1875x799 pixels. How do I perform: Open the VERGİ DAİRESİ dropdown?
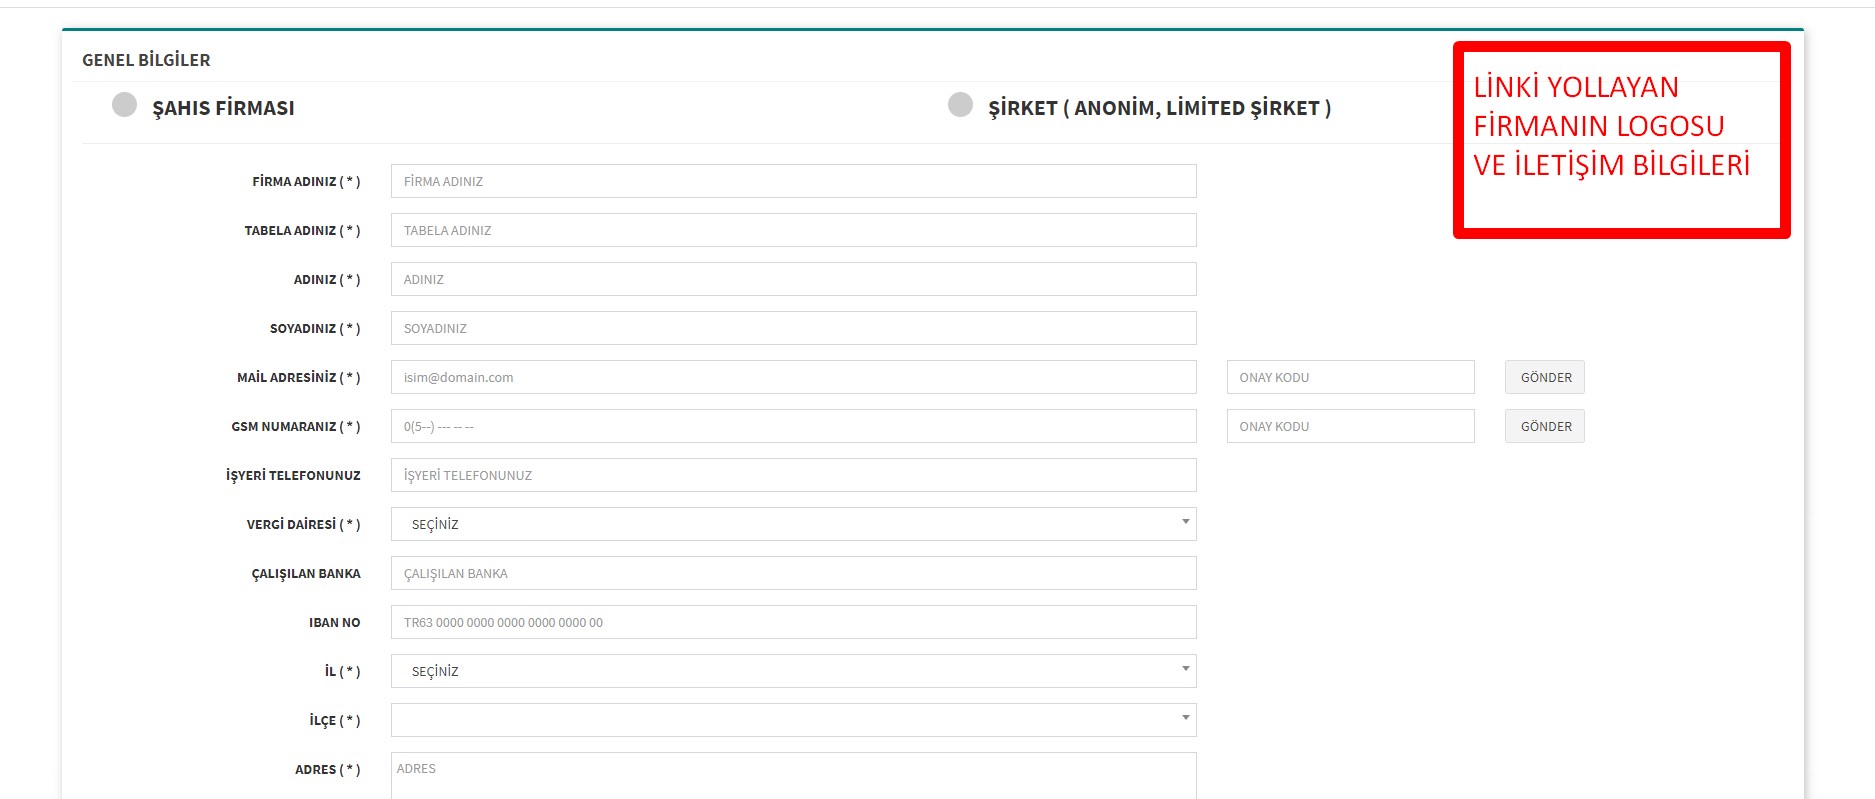coord(792,524)
